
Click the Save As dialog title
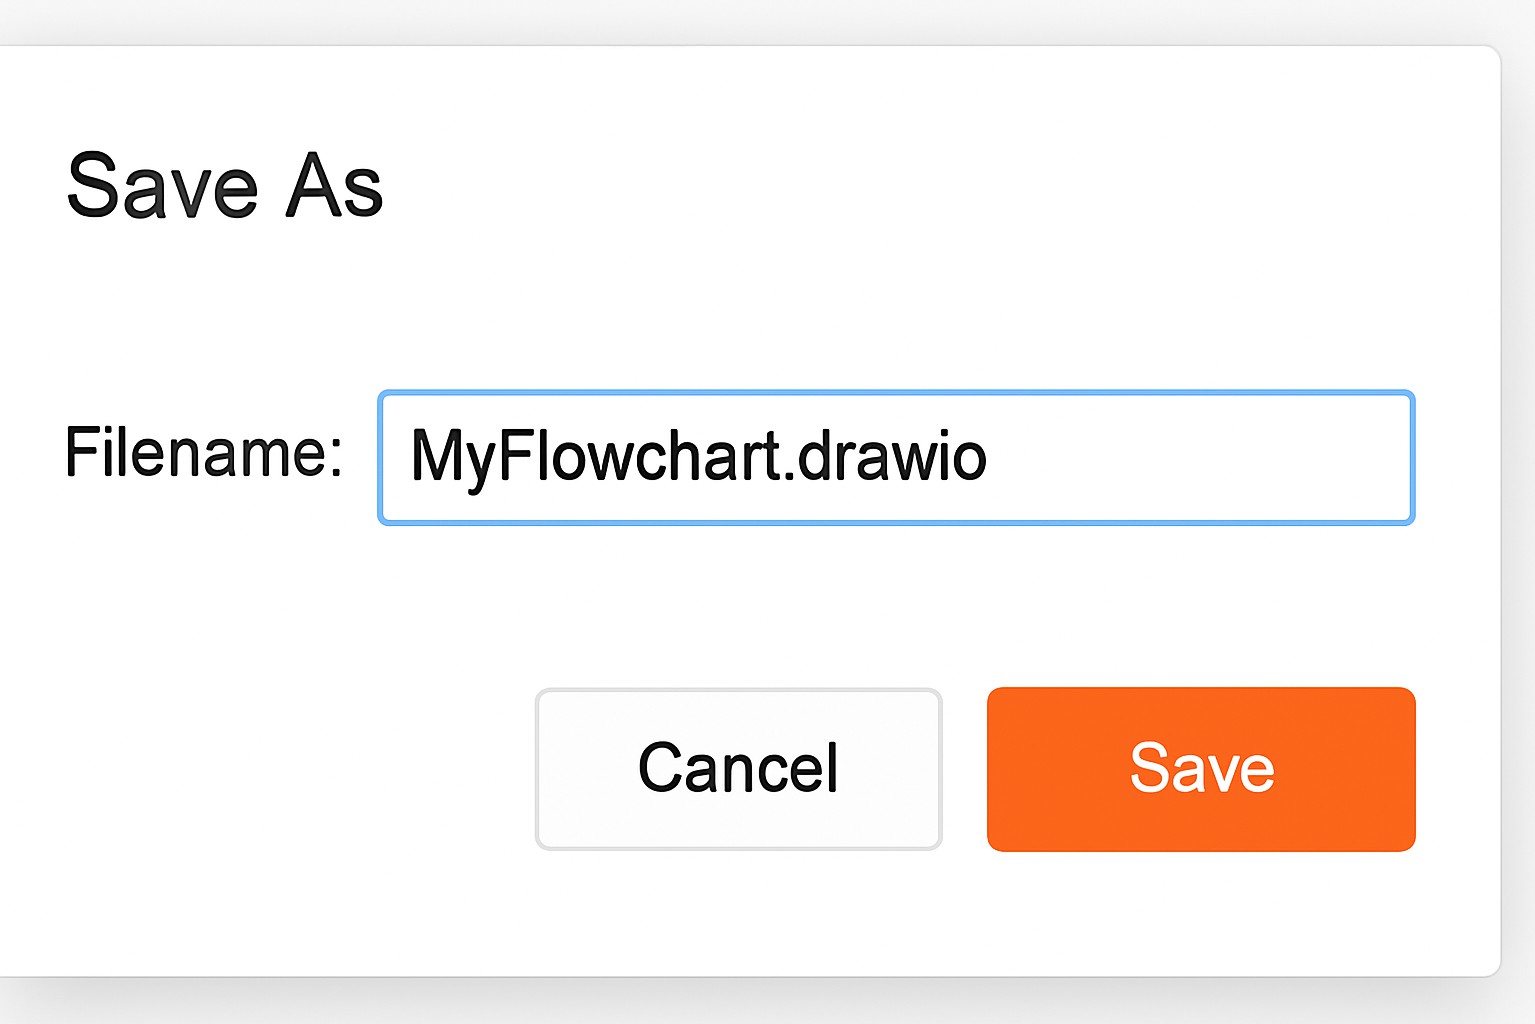pyautogui.click(x=224, y=186)
